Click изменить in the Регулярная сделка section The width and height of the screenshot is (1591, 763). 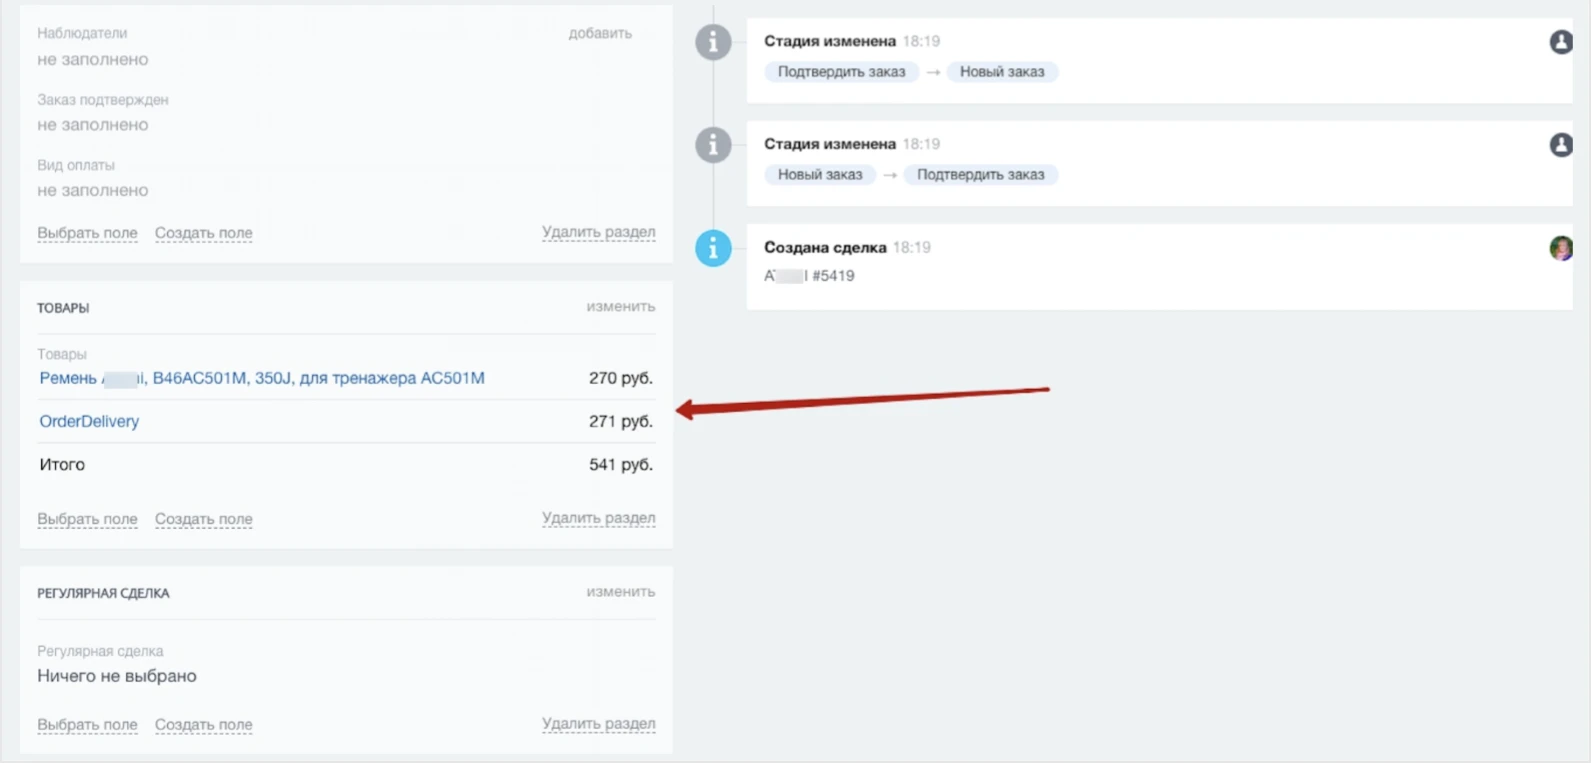click(620, 591)
